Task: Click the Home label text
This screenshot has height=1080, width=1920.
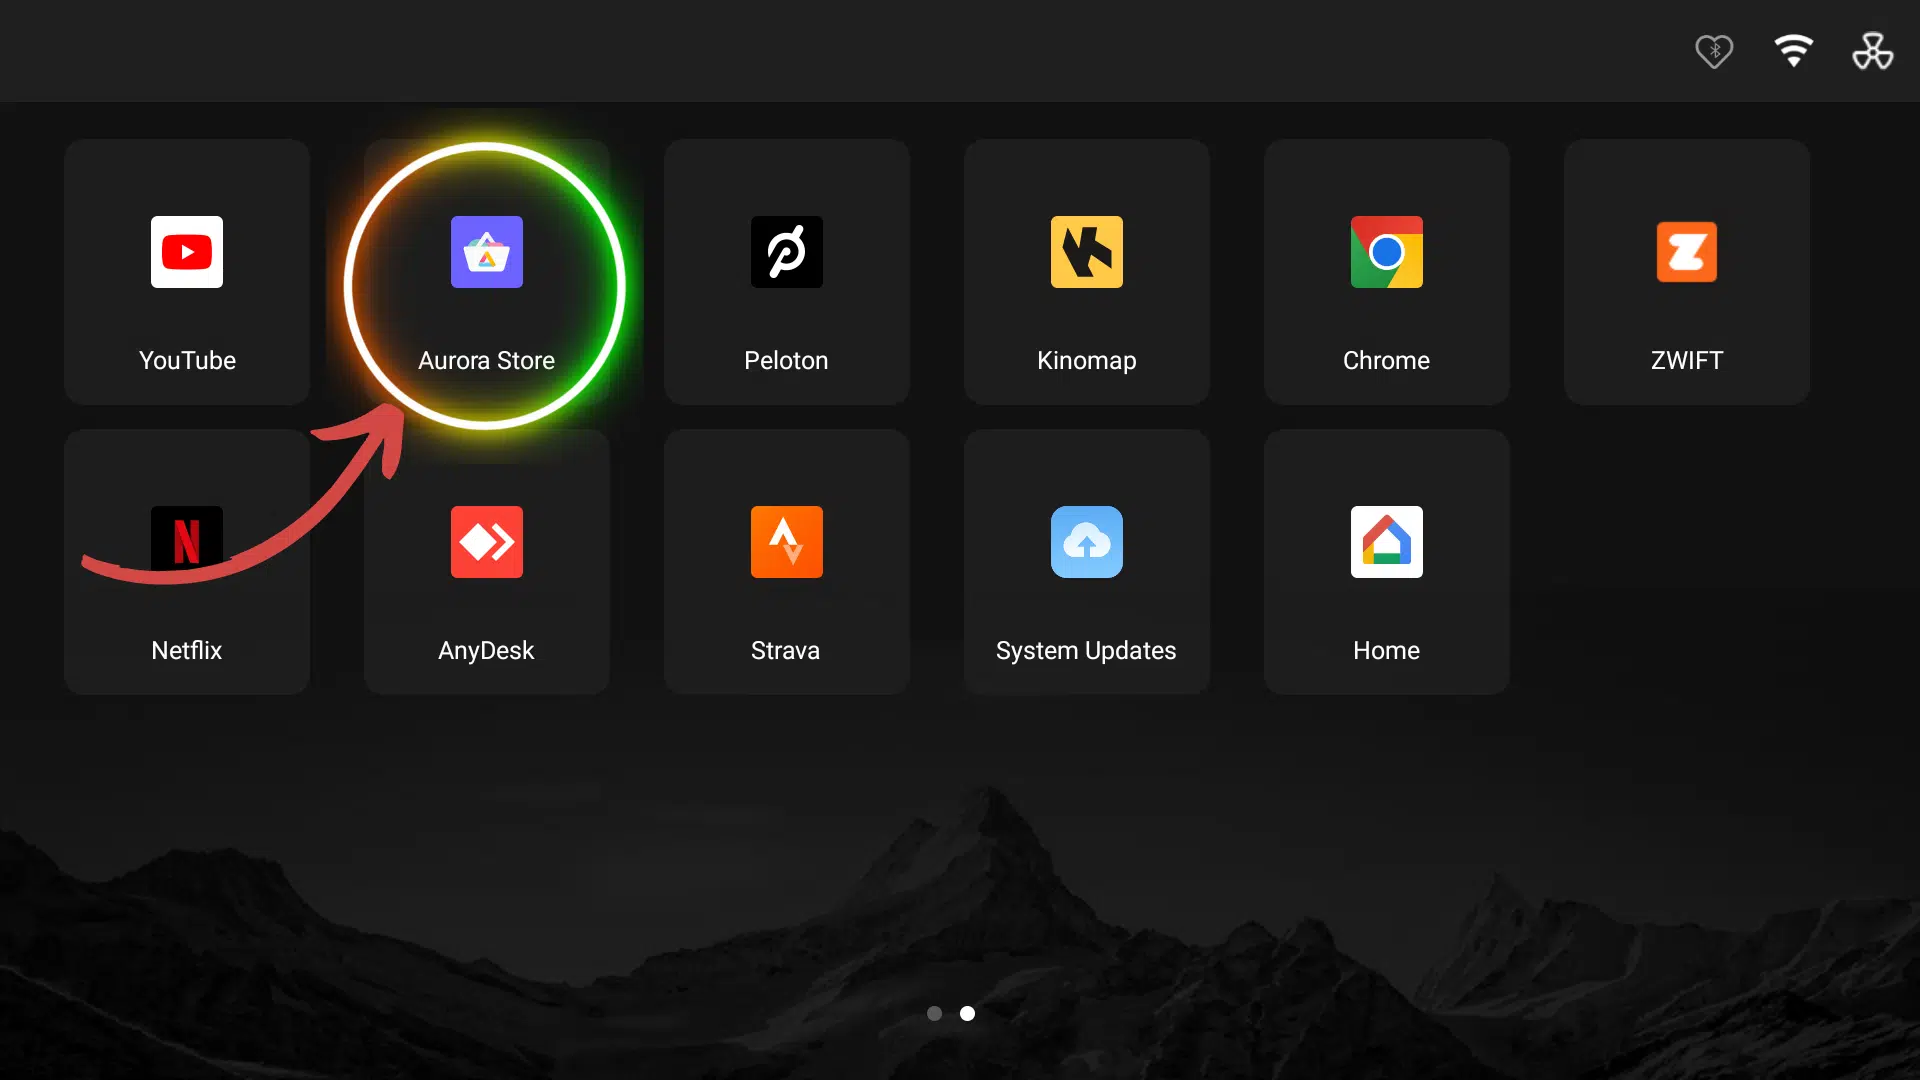Action: [x=1386, y=650]
